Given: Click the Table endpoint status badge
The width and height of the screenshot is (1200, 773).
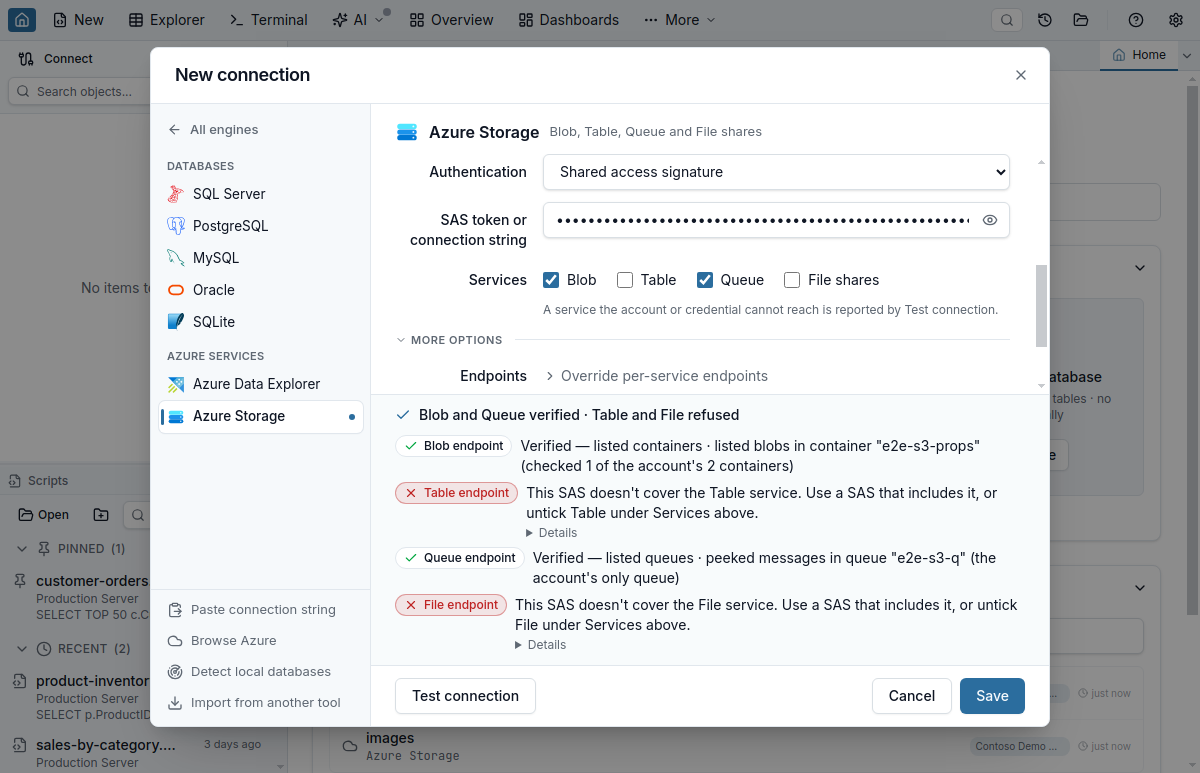Looking at the screenshot, I should (x=457, y=493).
